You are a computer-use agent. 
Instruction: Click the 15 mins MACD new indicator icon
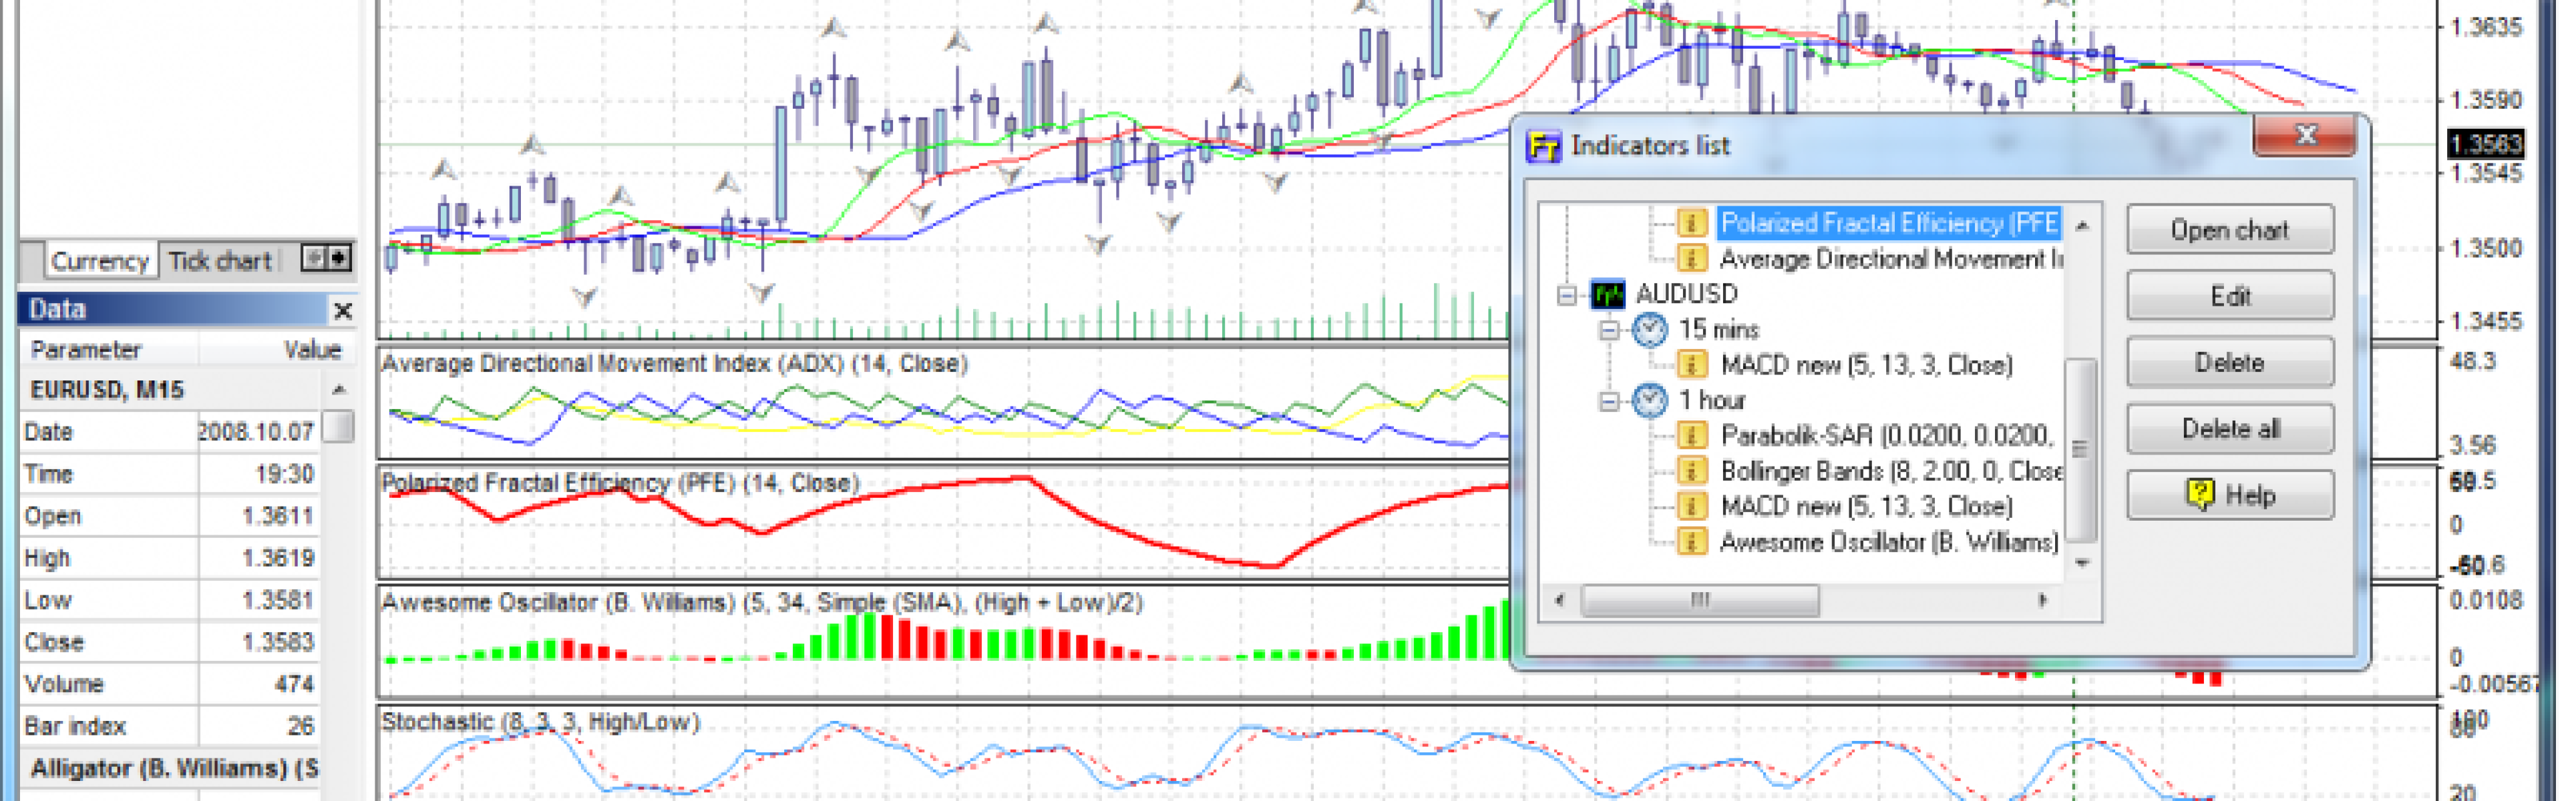pos(1691,365)
